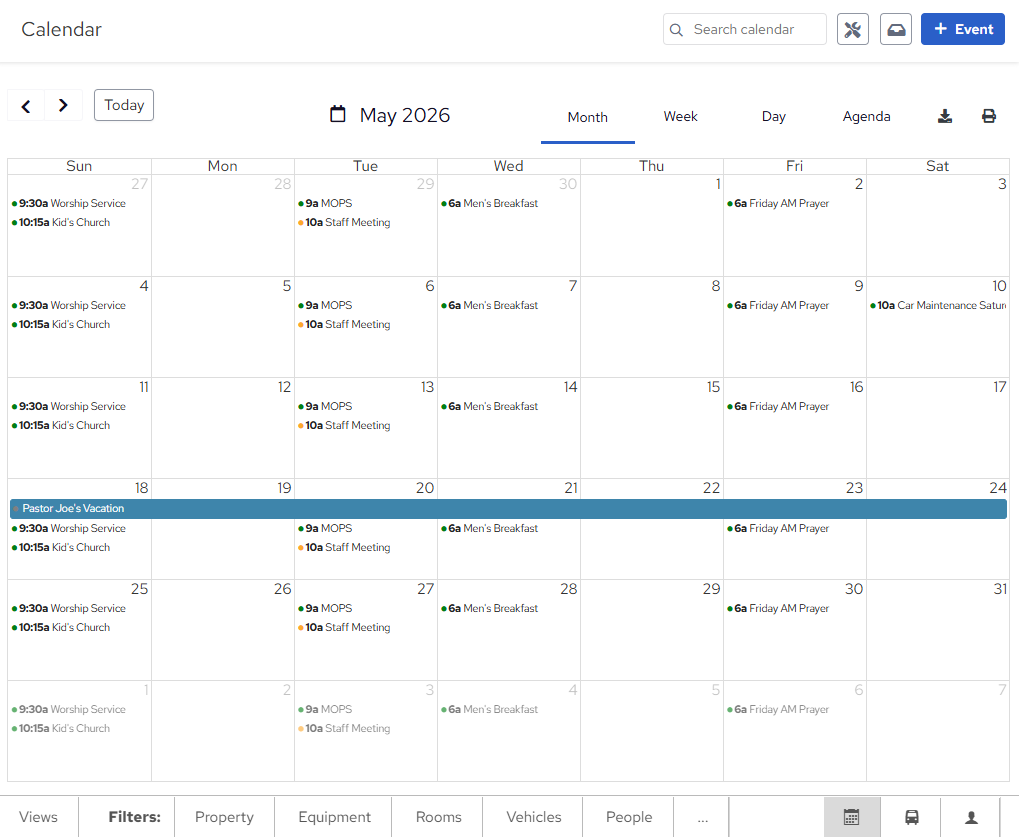
Task: Open the Property filter
Action: [x=224, y=817]
